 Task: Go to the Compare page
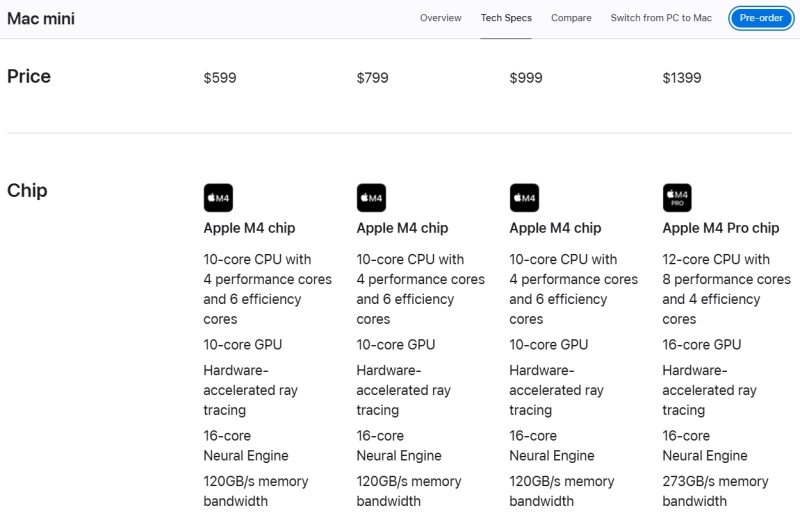(x=571, y=18)
